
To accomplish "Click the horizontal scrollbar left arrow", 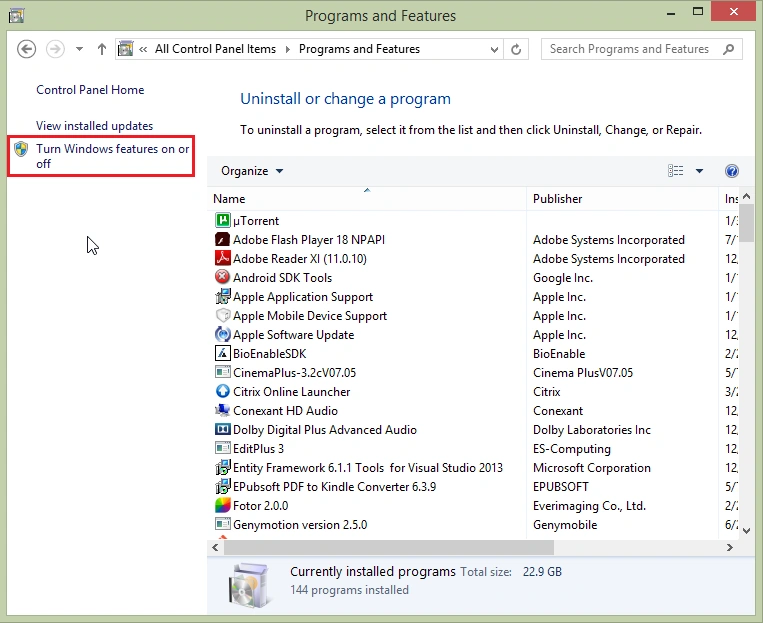I will click(215, 548).
